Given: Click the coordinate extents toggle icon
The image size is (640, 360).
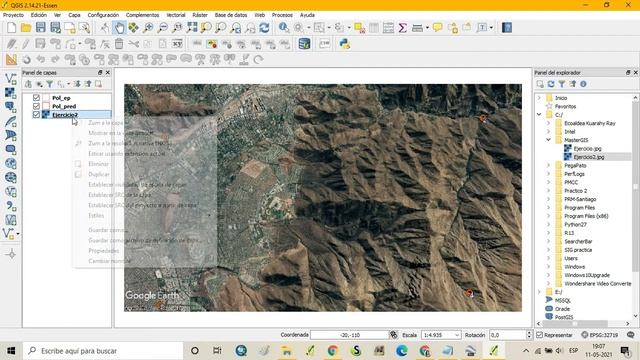Looking at the screenshot, I should 393,335.
